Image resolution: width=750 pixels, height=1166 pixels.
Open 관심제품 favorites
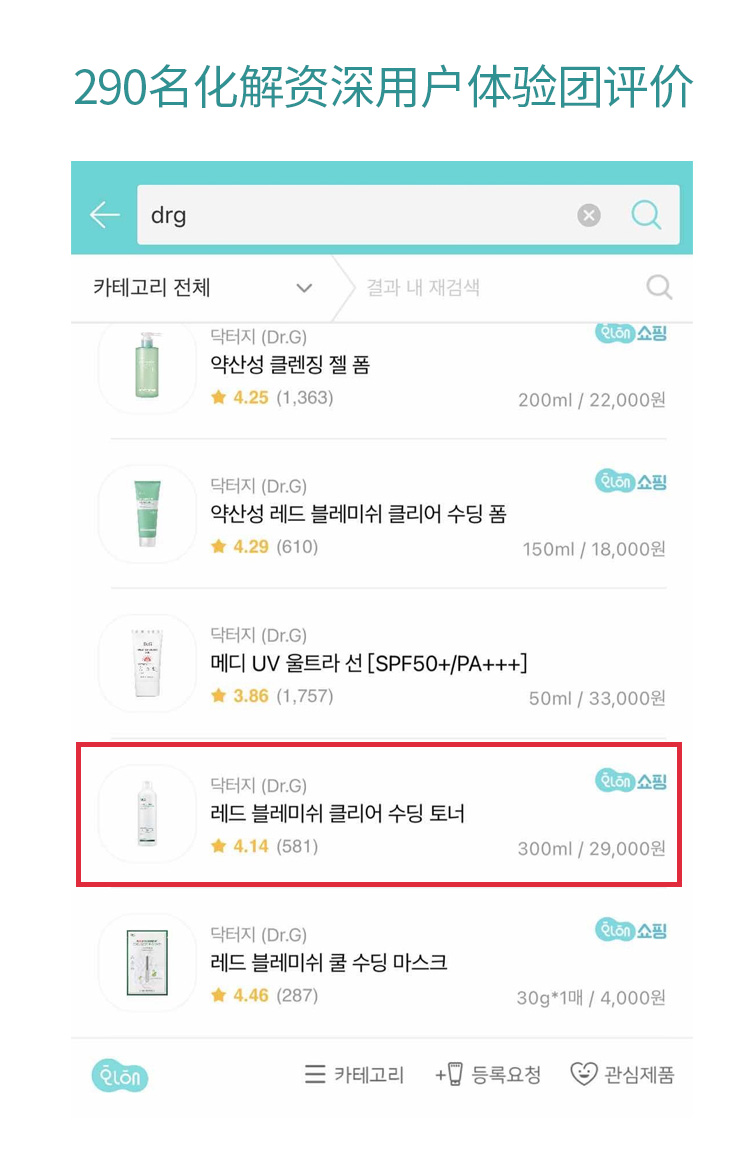(x=622, y=1075)
